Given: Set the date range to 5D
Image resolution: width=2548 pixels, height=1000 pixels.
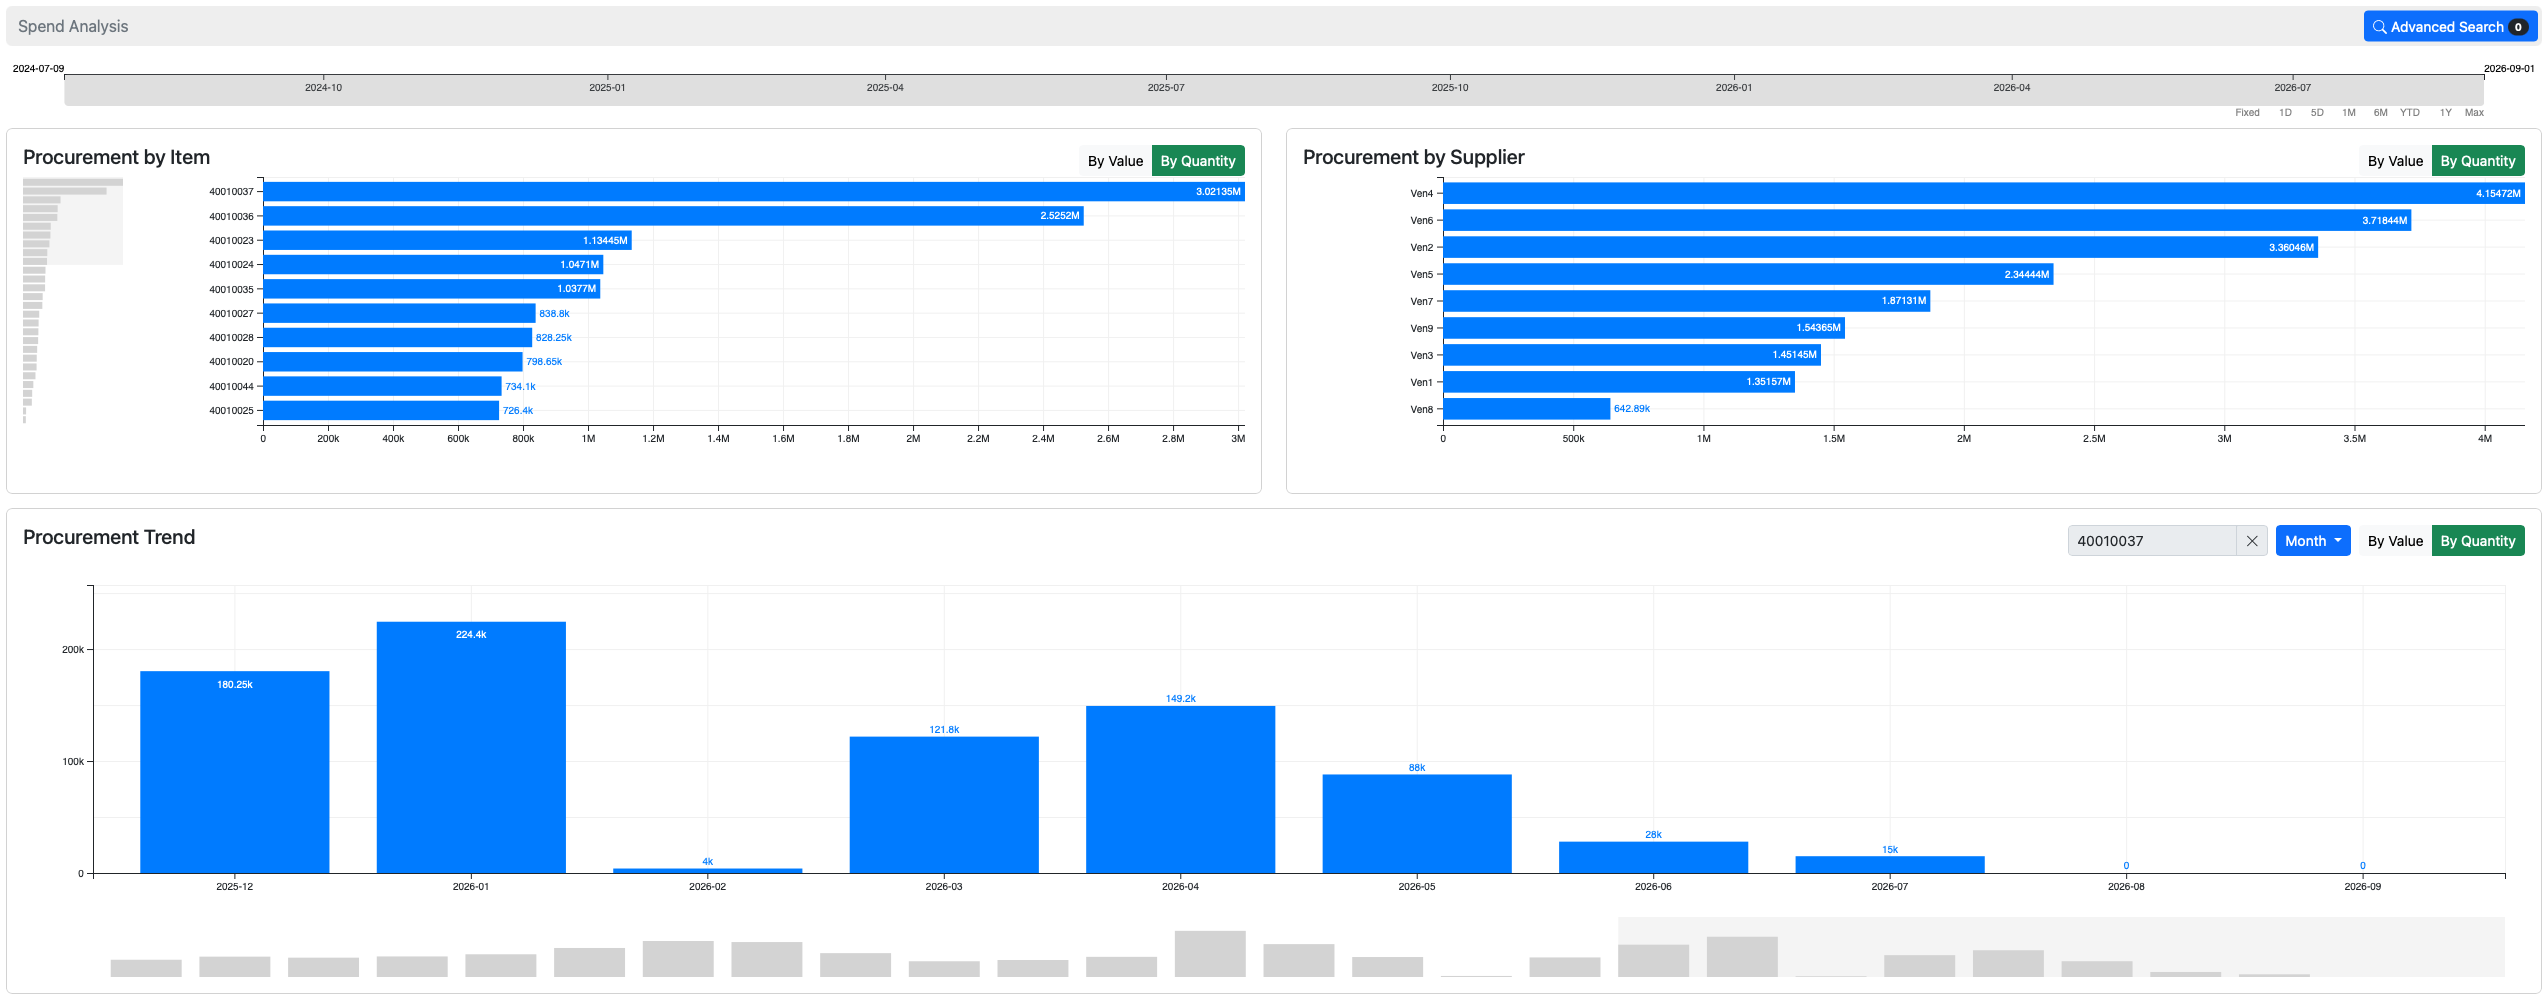Looking at the screenshot, I should click(x=2317, y=113).
